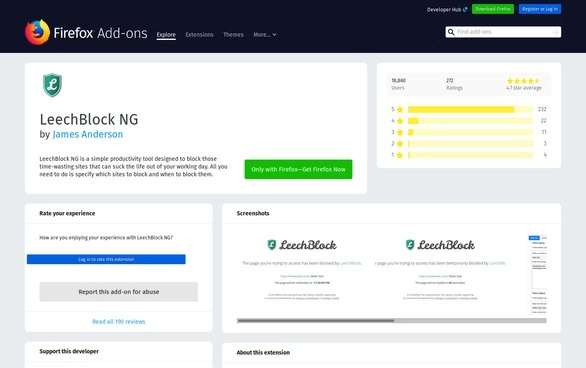
Task: Click the About this extension heading
Action: (263, 352)
